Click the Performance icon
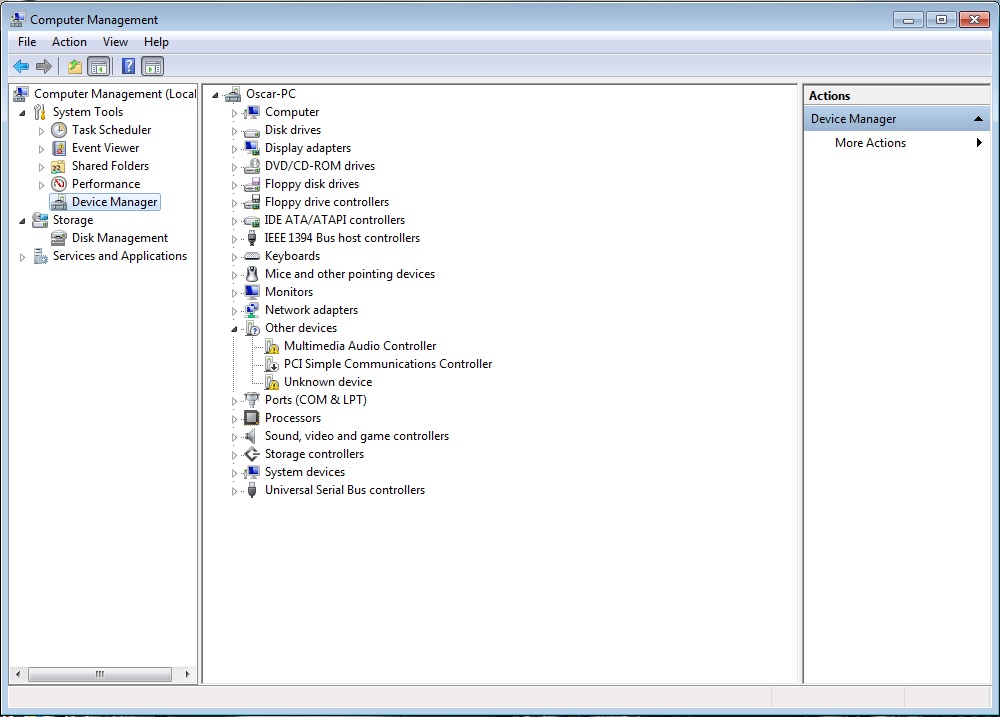The image size is (1000, 717). [x=59, y=184]
